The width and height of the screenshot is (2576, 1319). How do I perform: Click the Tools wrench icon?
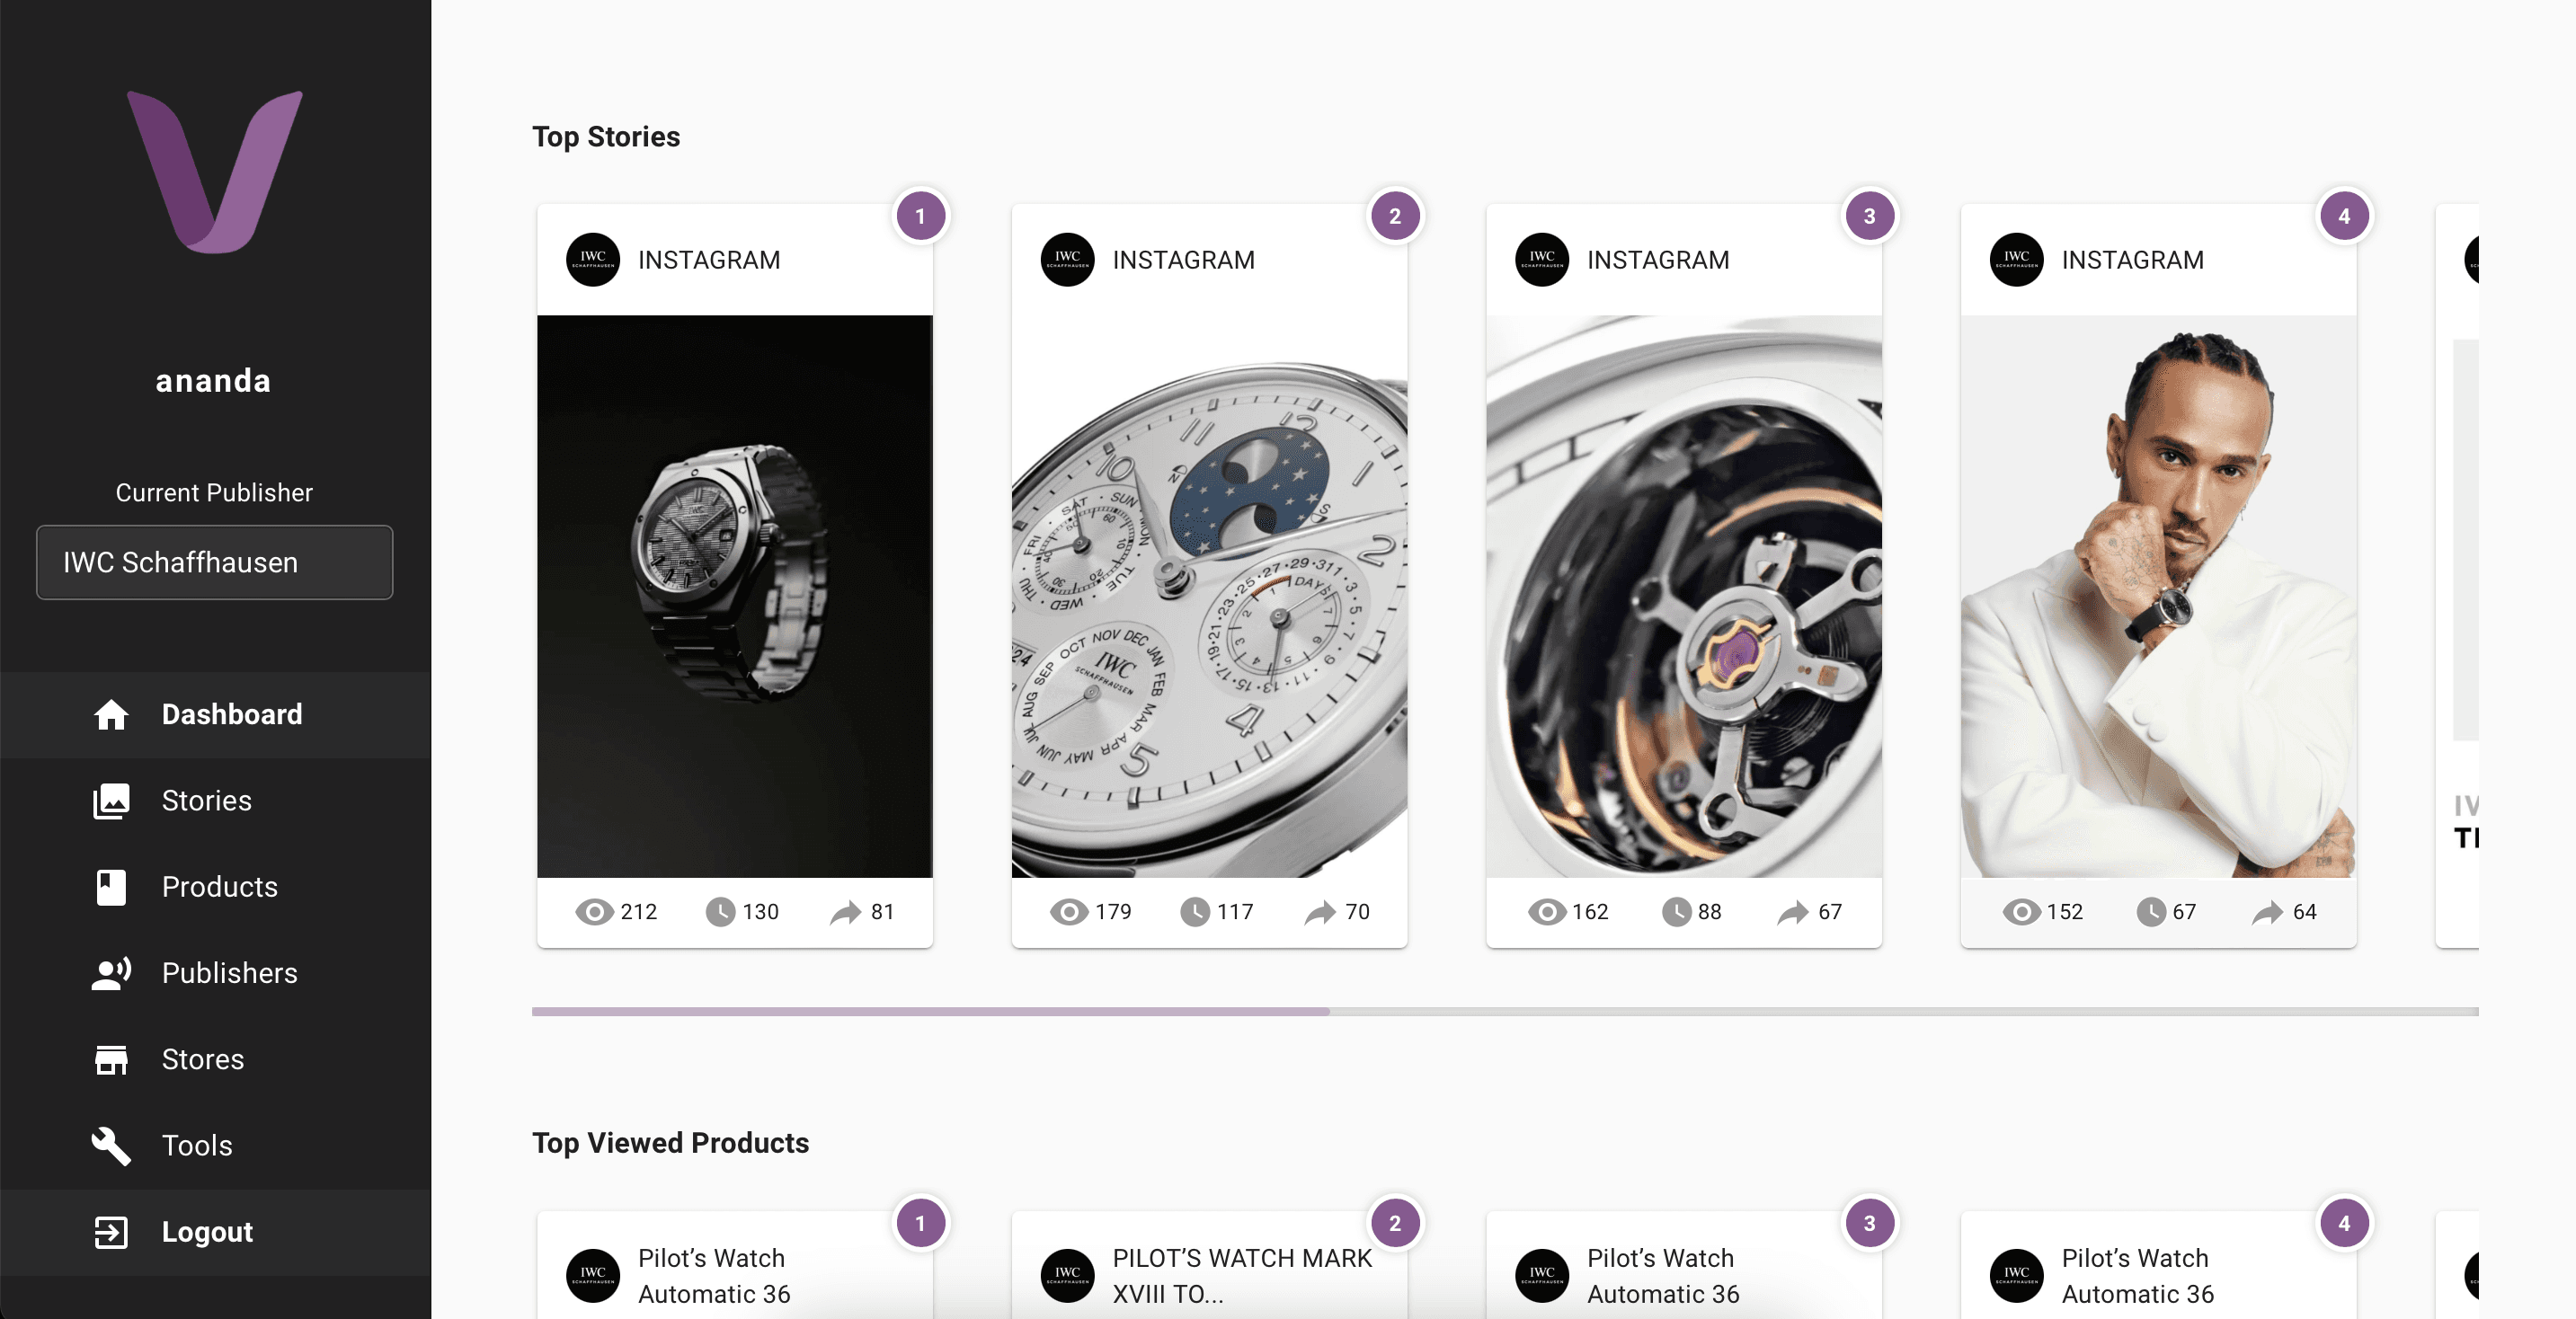(111, 1146)
